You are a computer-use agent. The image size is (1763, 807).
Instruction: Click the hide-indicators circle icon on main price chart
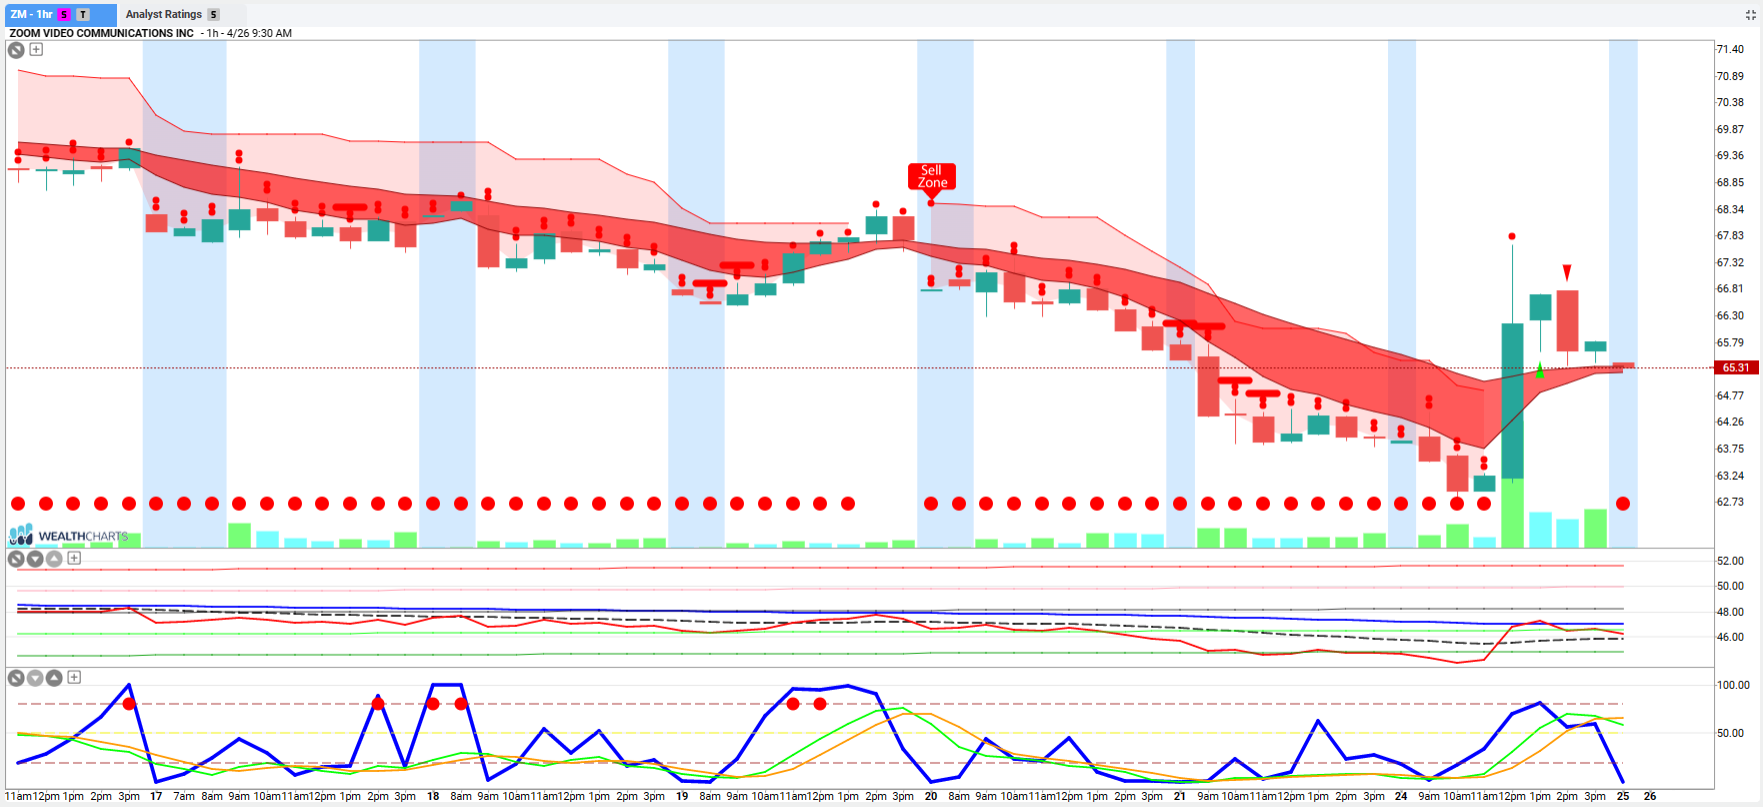coord(16,50)
